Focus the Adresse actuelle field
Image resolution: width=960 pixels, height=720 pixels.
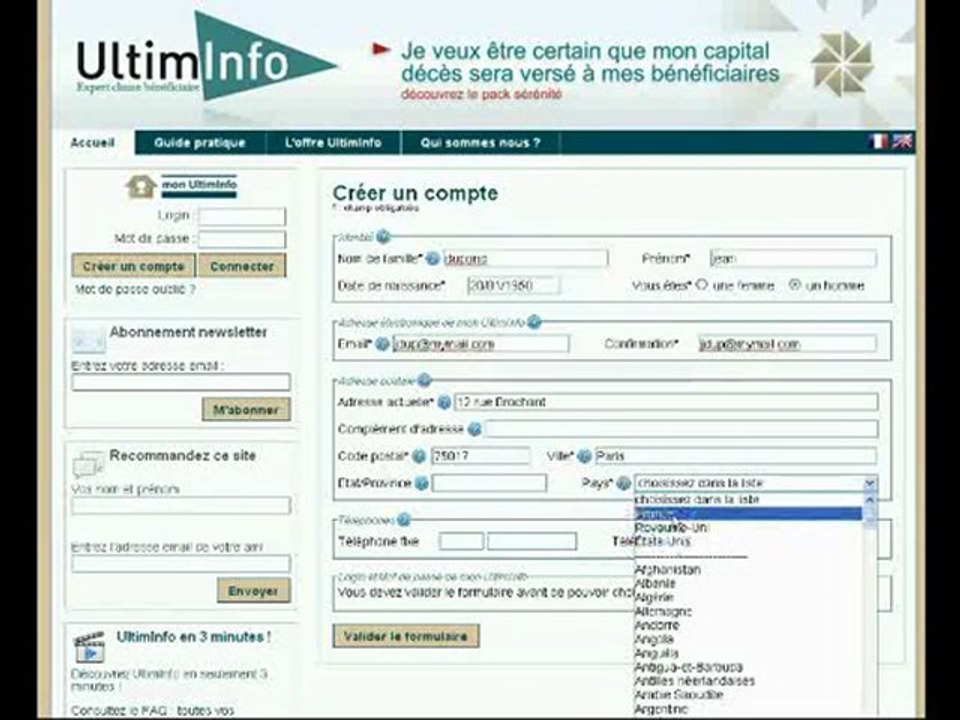tap(666, 402)
